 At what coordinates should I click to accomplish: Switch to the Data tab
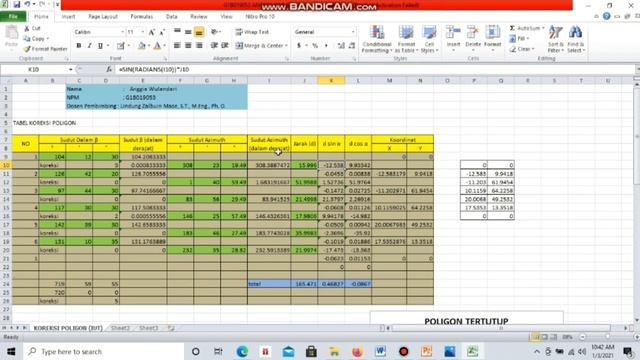coord(171,17)
